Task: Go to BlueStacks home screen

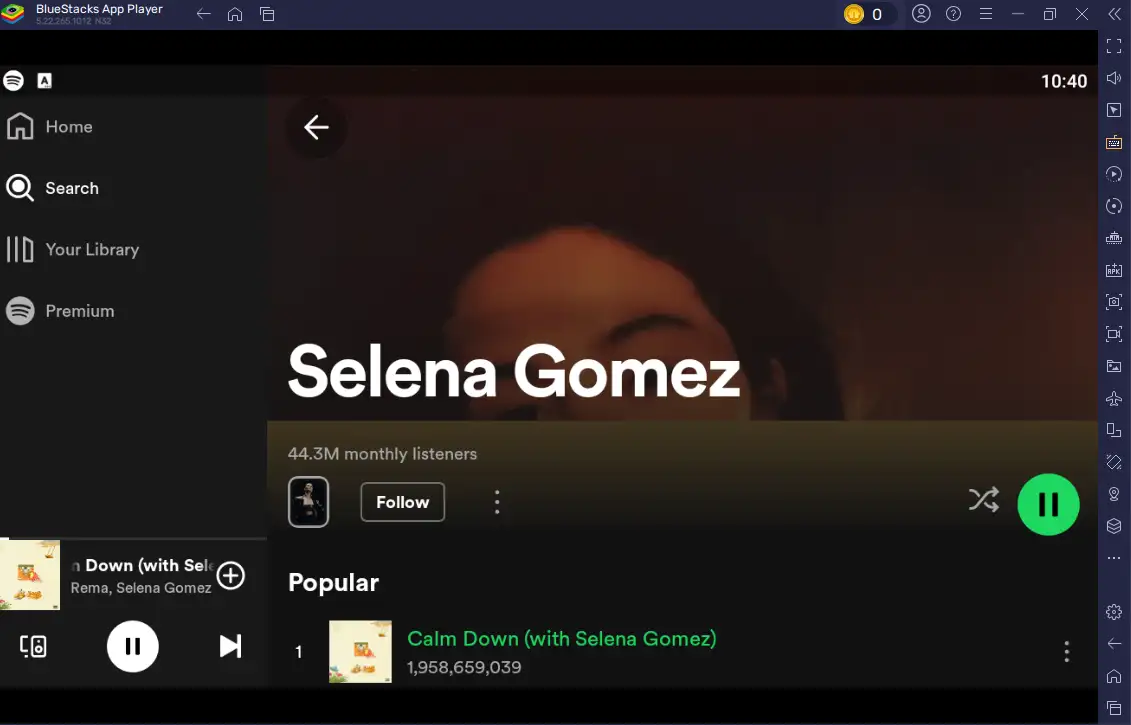Action: point(235,14)
